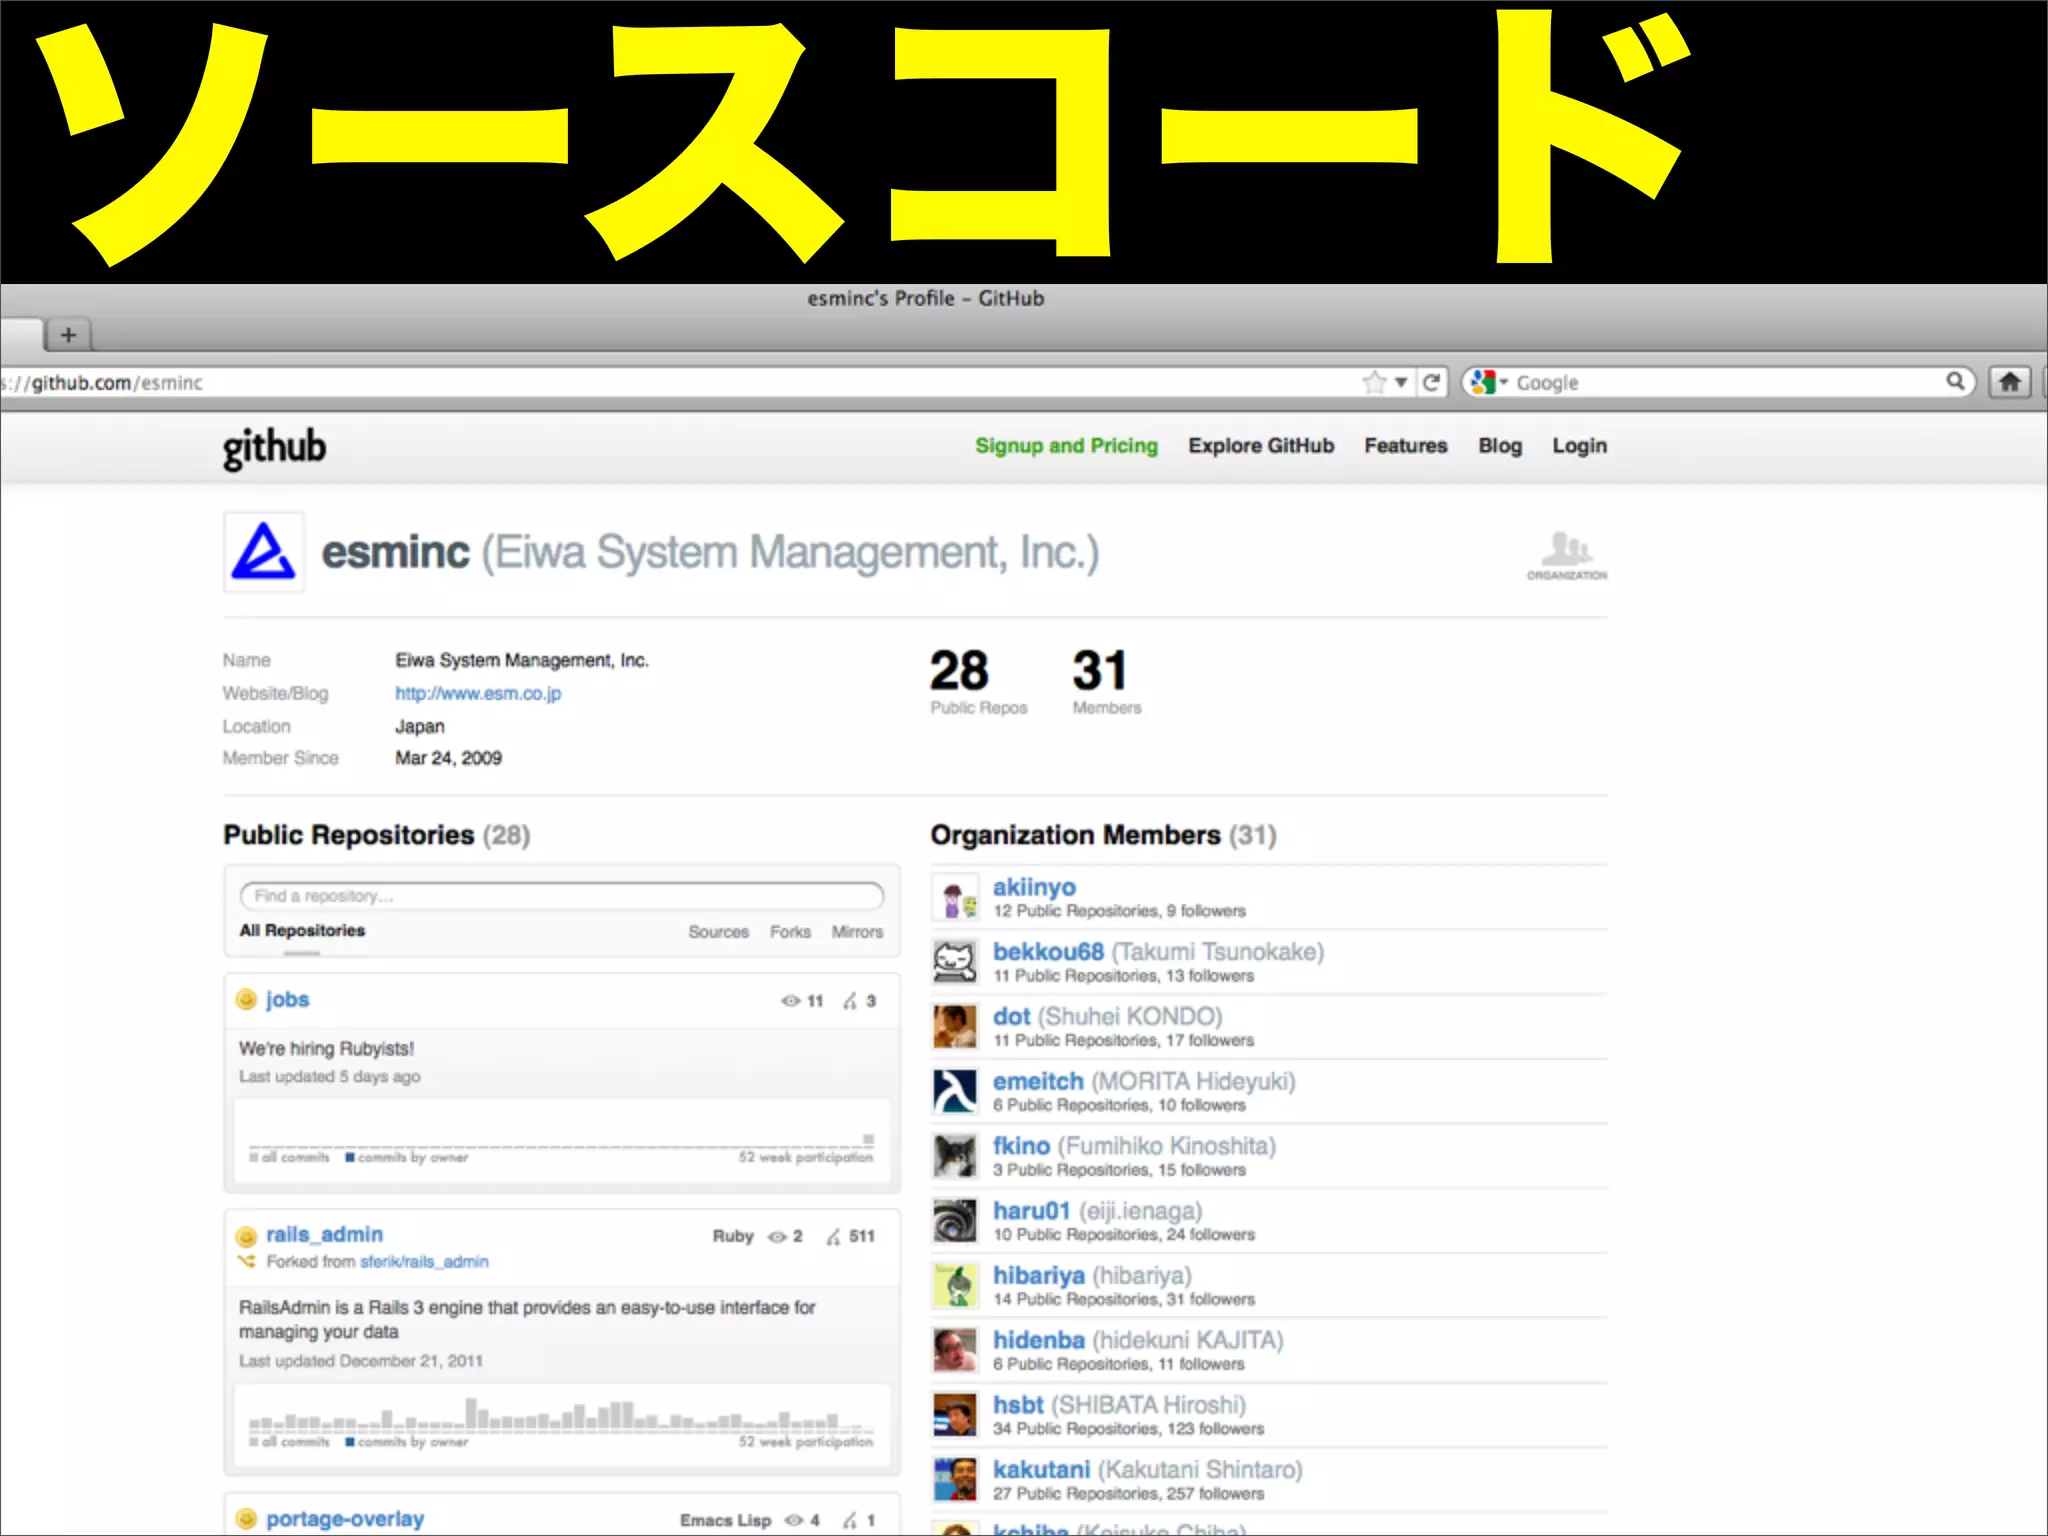Focus the Find a repository field

[x=562, y=896]
